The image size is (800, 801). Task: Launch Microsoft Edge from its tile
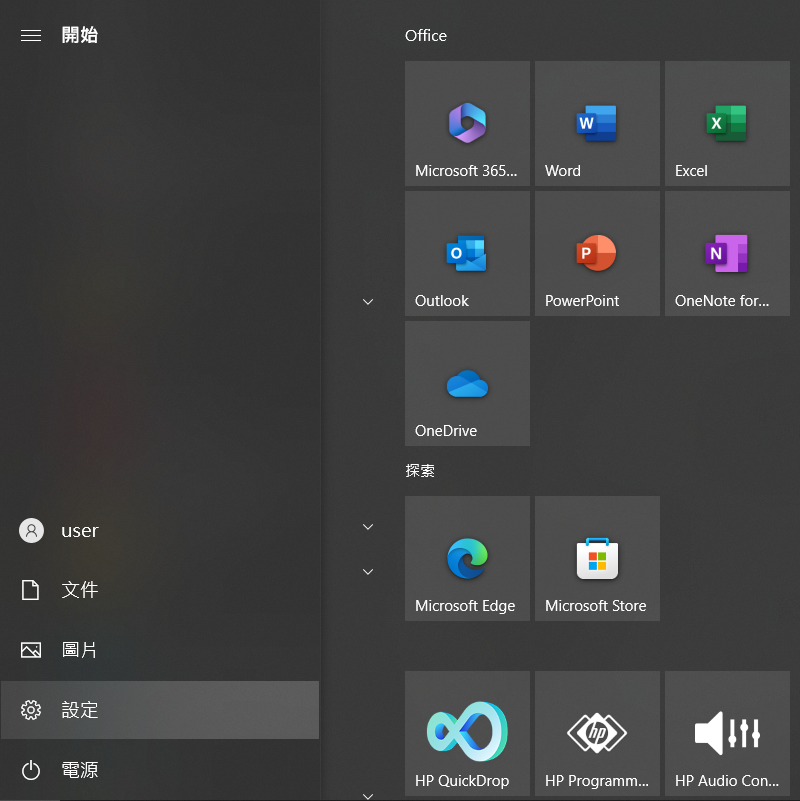(467, 558)
